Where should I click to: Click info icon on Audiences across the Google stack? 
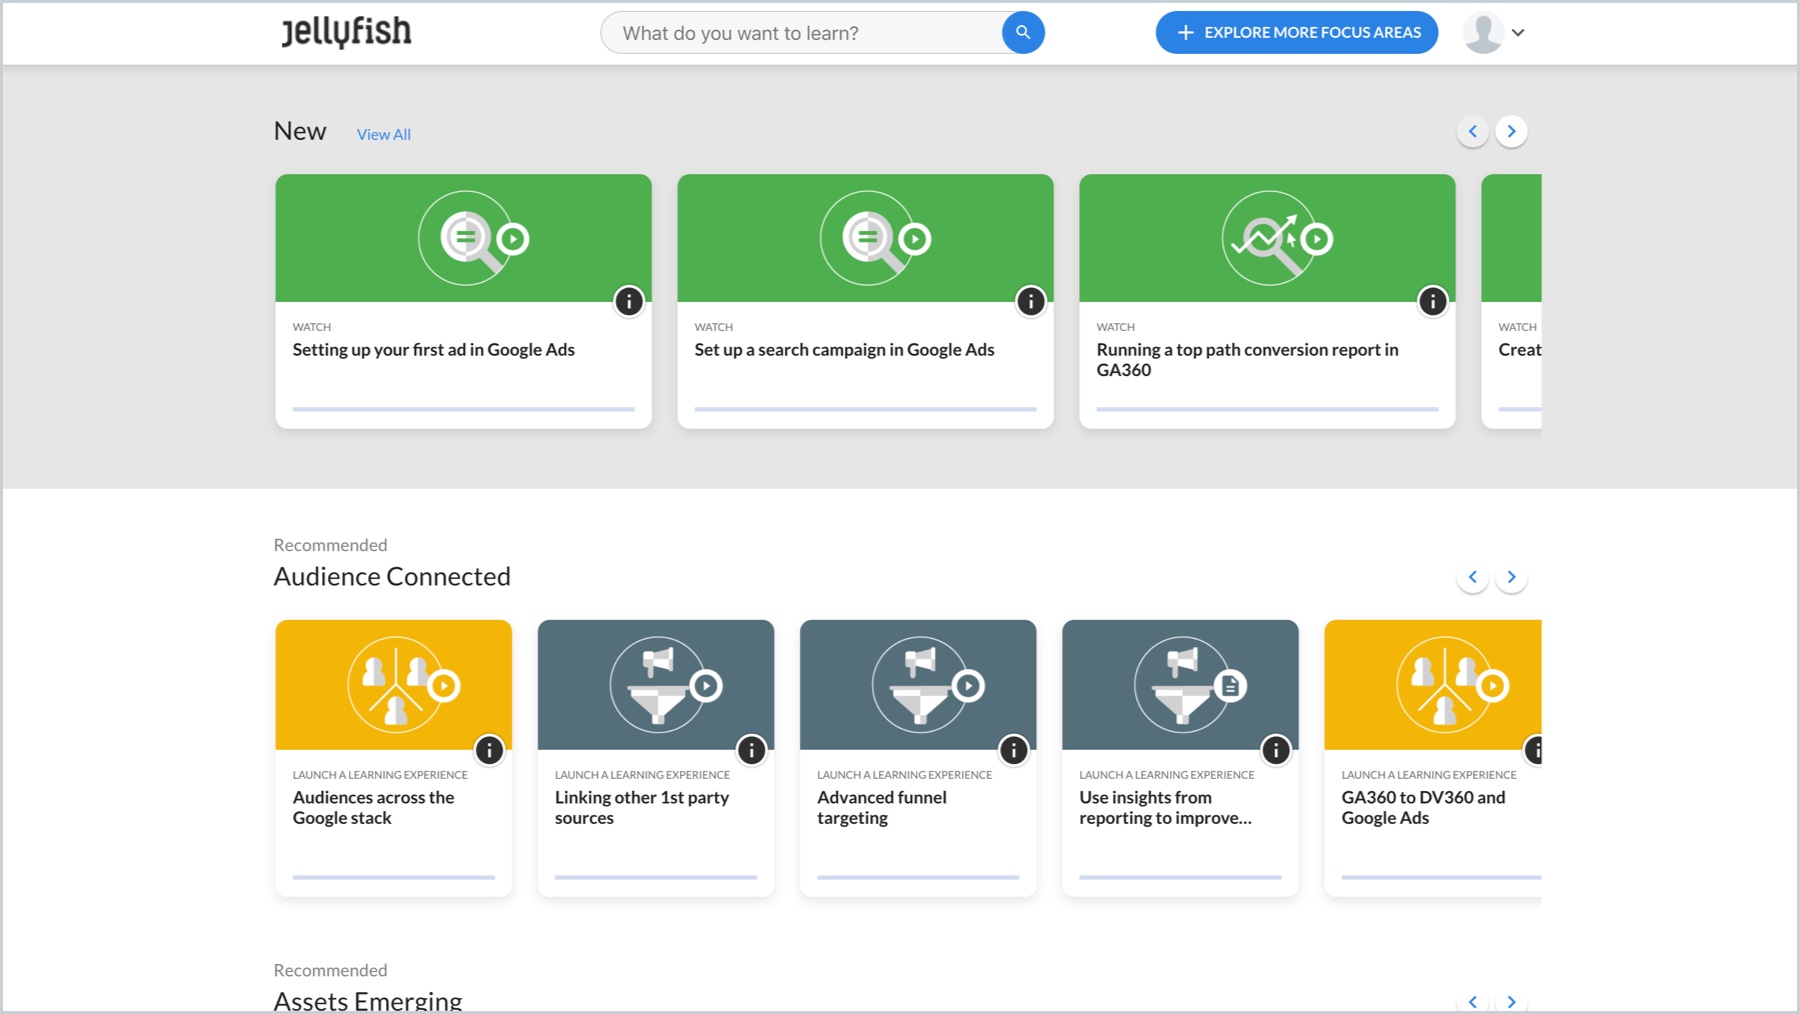pyautogui.click(x=489, y=750)
